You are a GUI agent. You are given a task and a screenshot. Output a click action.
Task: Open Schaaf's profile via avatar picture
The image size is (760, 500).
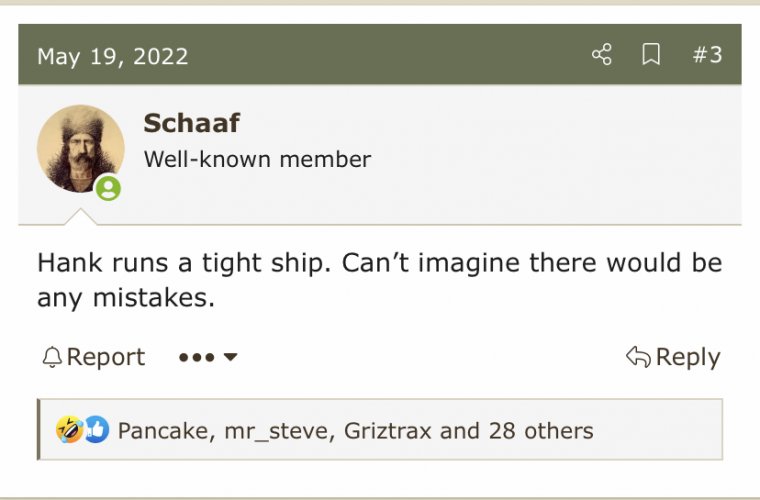[80, 147]
